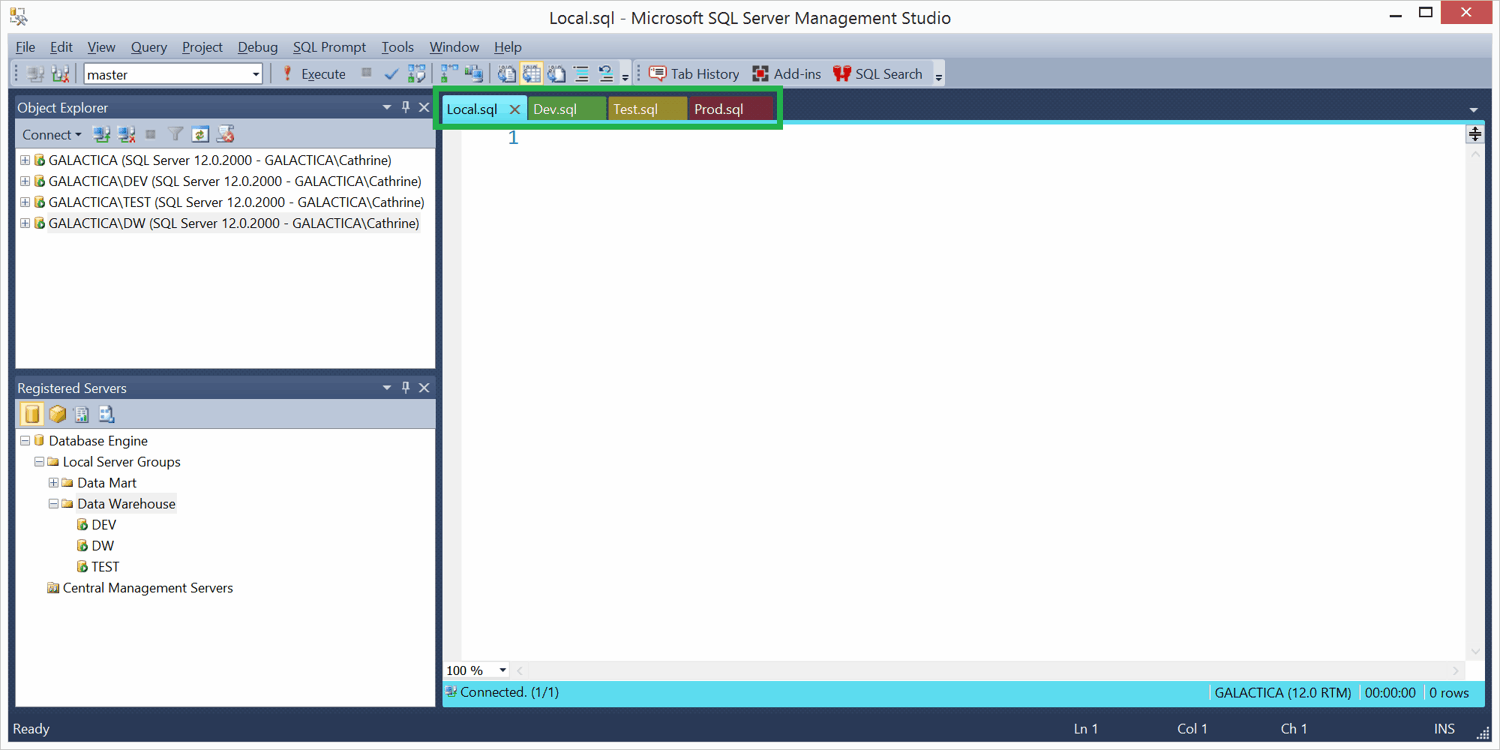Viewport: 1500px width, 750px height.
Task: Refresh the Object Explorer tree
Action: tap(200, 134)
